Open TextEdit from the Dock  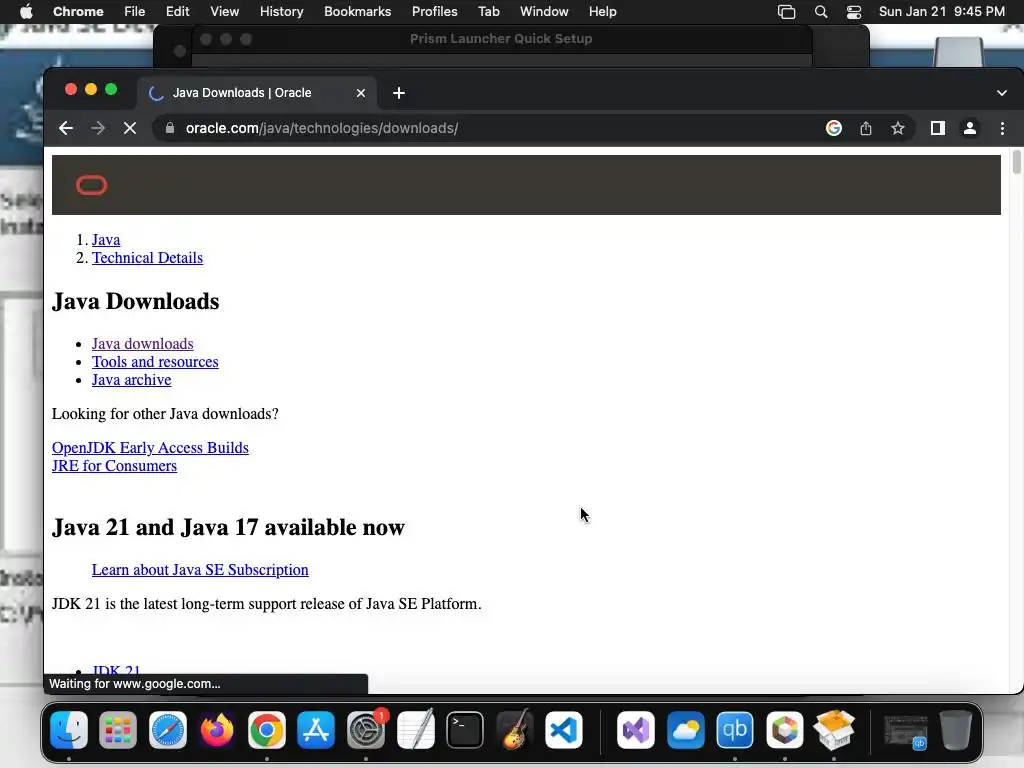[x=415, y=729]
